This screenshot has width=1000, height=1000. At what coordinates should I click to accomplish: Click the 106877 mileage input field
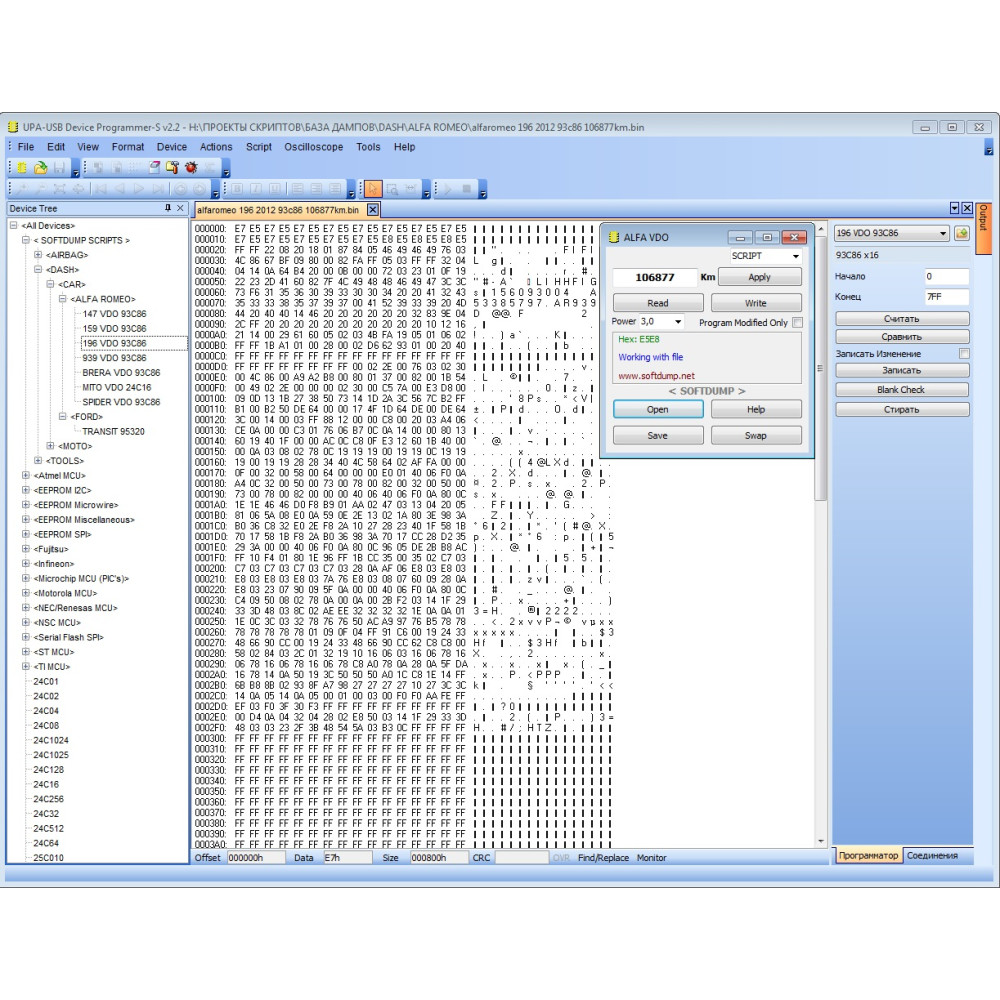point(655,277)
